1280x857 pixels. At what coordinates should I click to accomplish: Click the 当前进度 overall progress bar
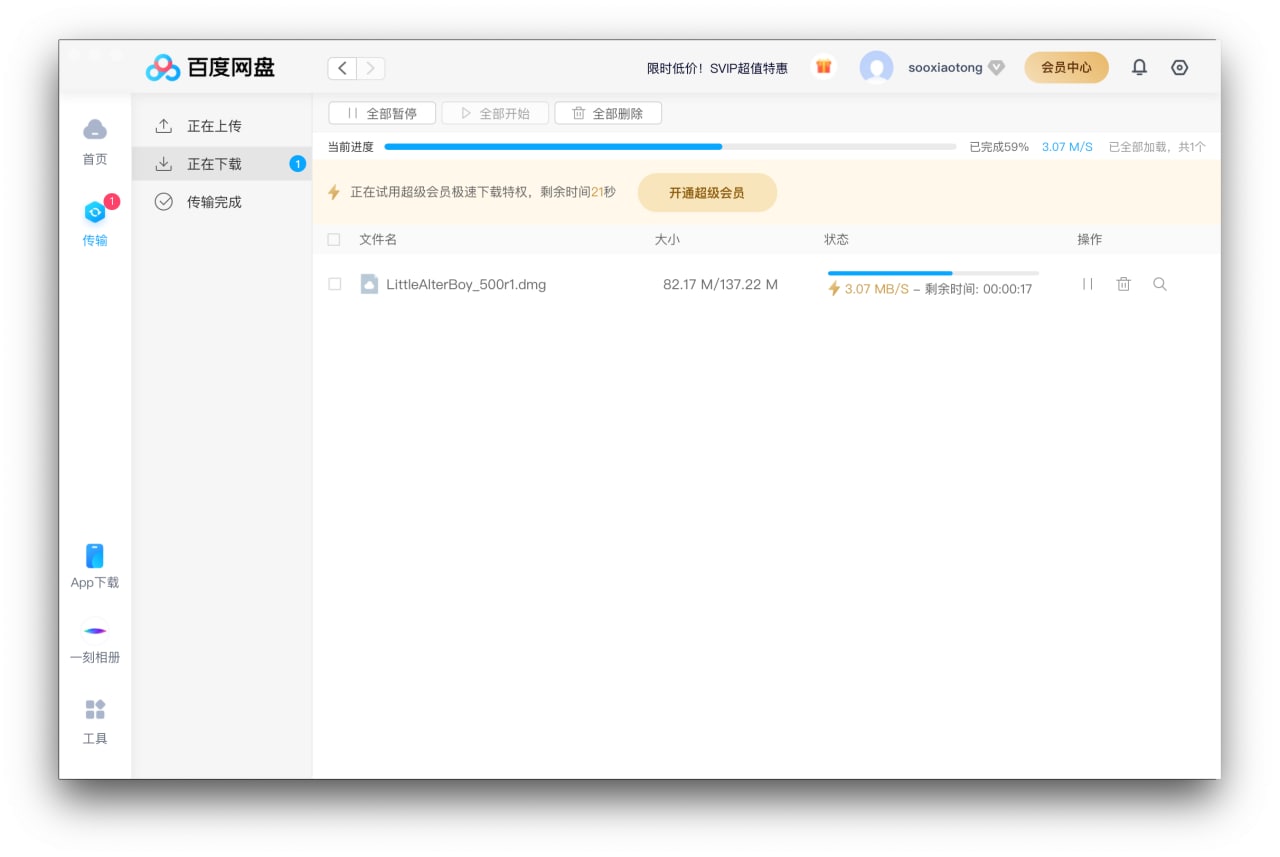coord(670,147)
